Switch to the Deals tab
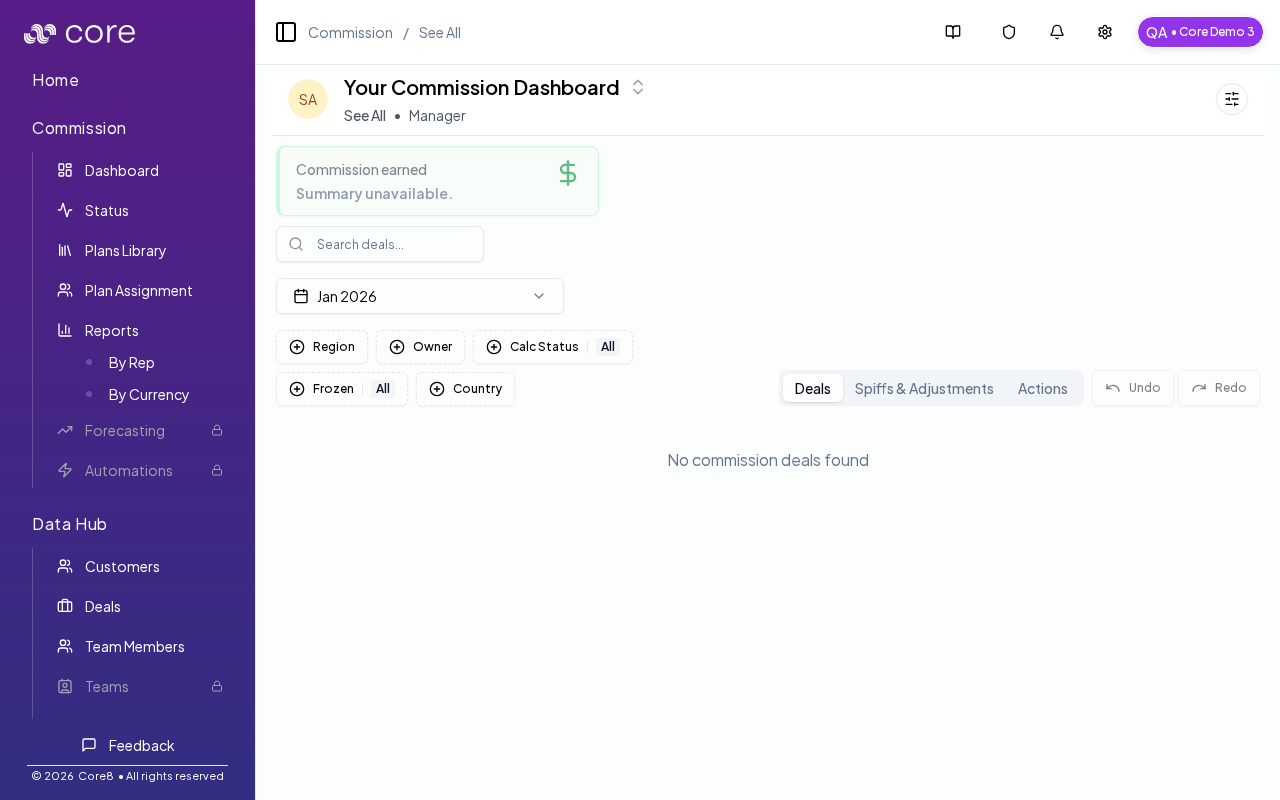Viewport: 1280px width, 800px height. tap(812, 388)
